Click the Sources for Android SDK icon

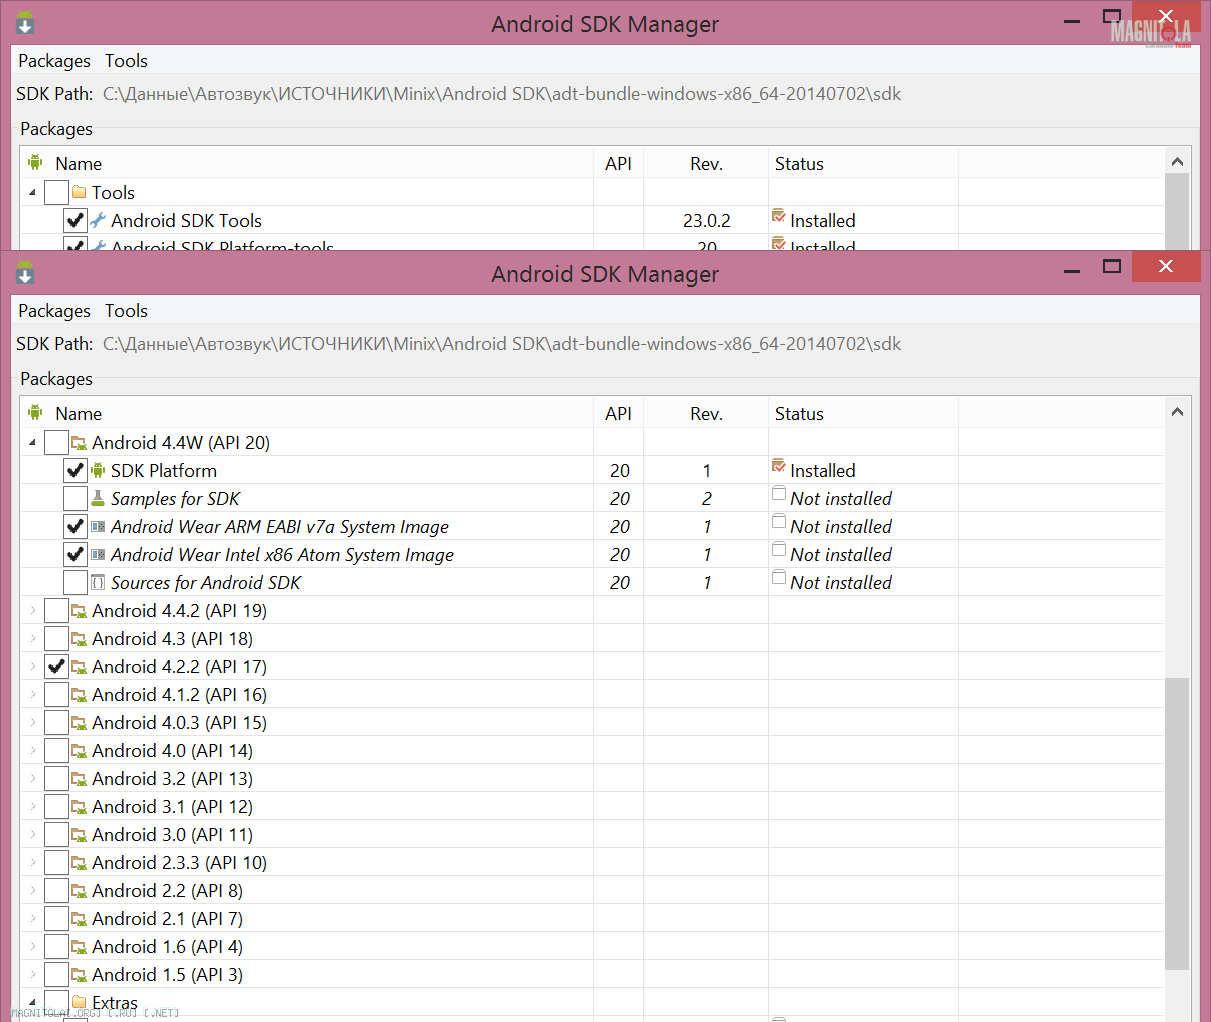[x=98, y=582]
